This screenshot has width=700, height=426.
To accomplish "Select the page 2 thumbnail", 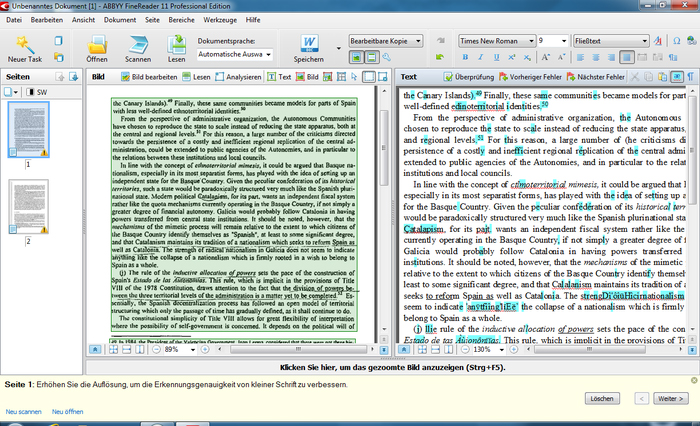I will [28, 207].
